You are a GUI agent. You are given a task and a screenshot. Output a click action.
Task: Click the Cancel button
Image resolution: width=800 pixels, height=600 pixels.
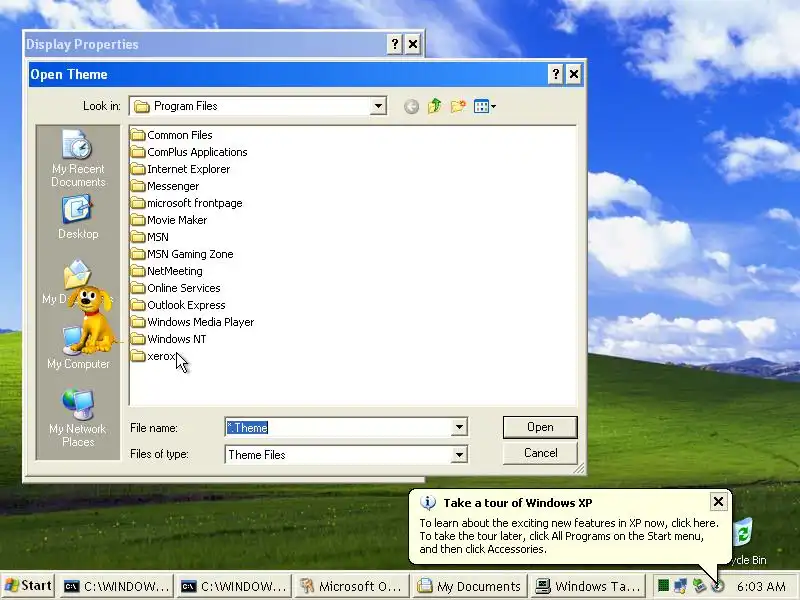click(x=540, y=453)
